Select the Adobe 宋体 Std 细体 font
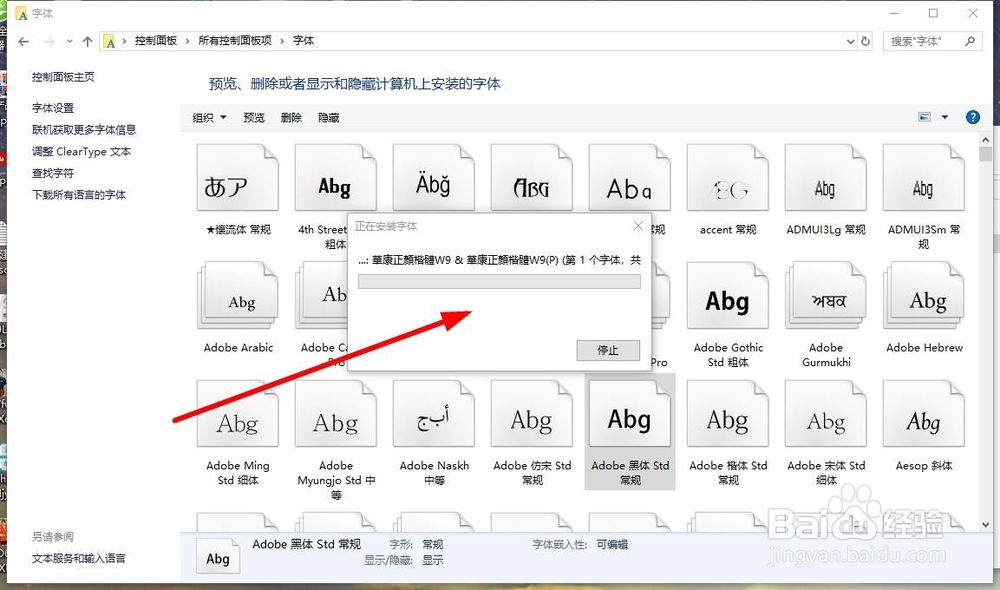This screenshot has height=590, width=1000. 826,413
